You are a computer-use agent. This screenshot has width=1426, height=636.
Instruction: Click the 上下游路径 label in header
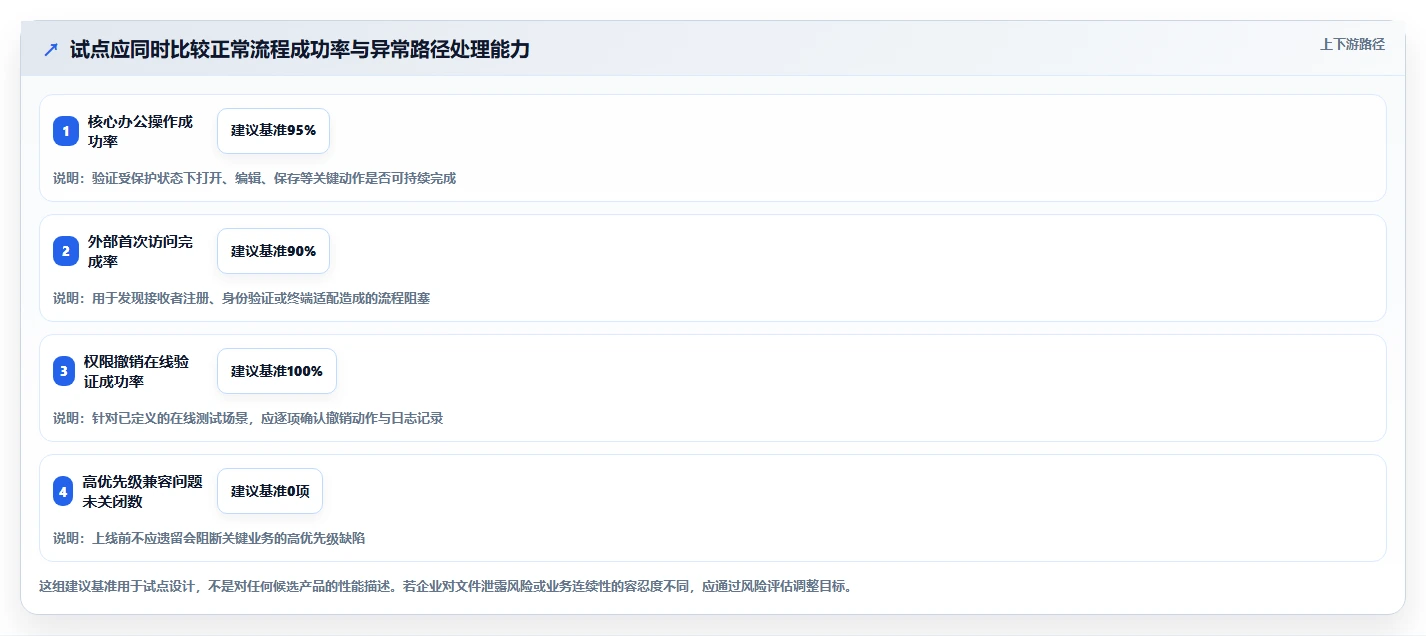pyautogui.click(x=1352, y=44)
